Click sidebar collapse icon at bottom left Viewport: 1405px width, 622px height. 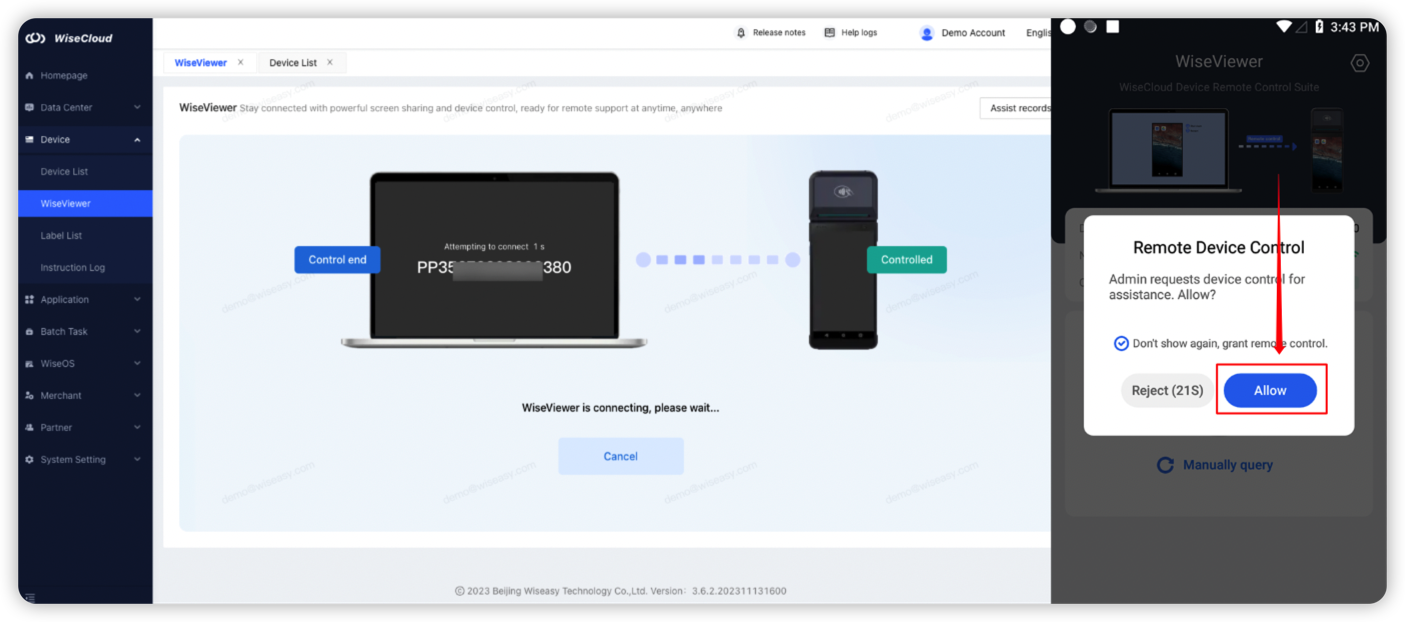click(30, 598)
